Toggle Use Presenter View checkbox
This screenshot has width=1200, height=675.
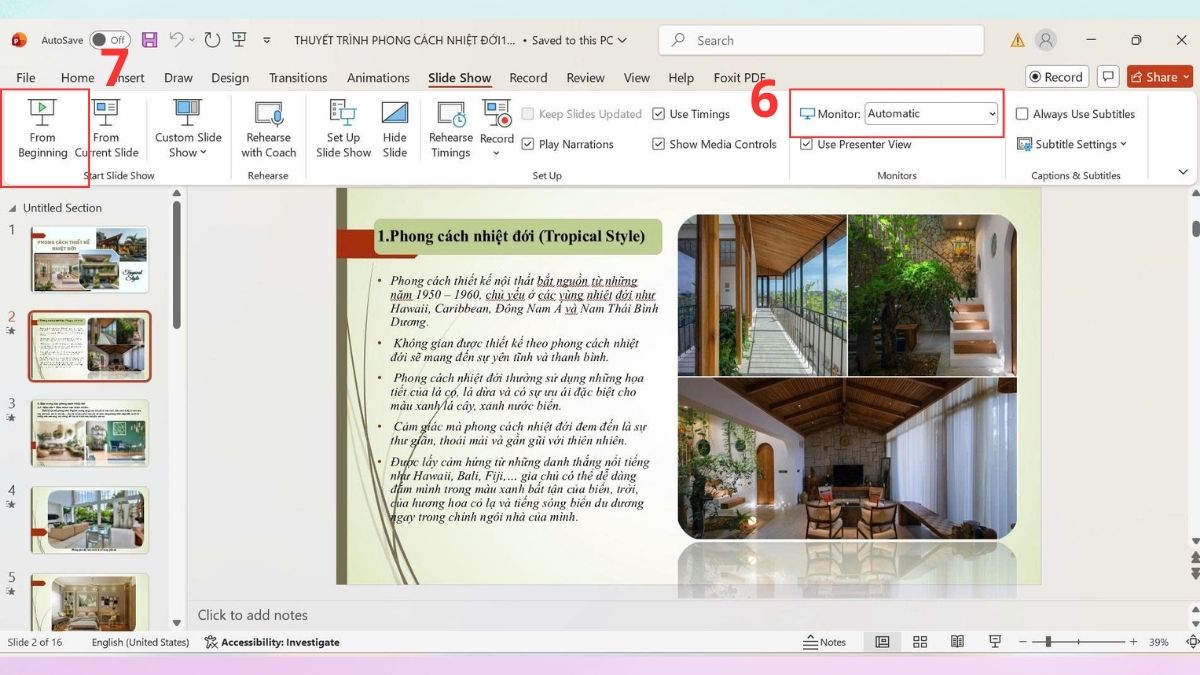point(856,144)
